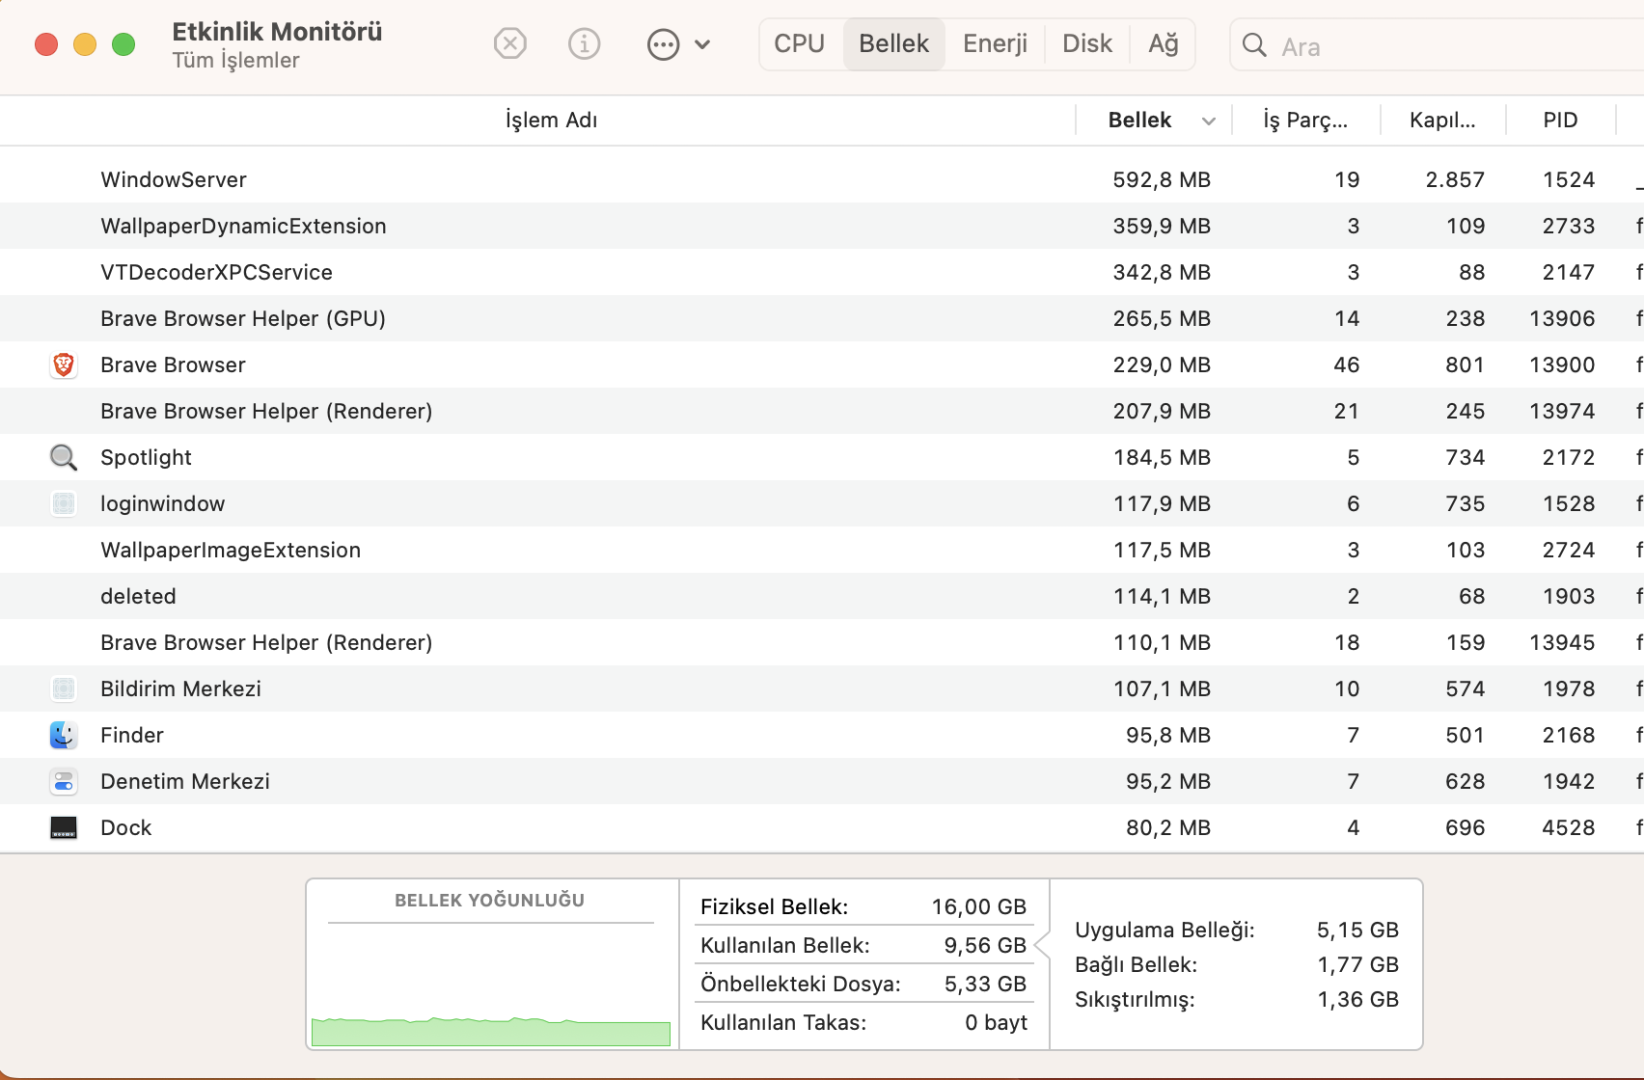Open the process info (i) icon
The height and width of the screenshot is (1080, 1644).
point(584,44)
